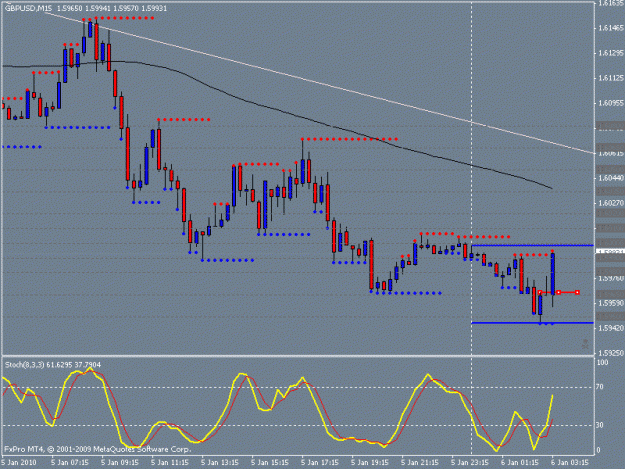This screenshot has width=625, height=469.
Task: Click the 6 Jan 01:15 time label
Action: pyautogui.click(x=520, y=463)
